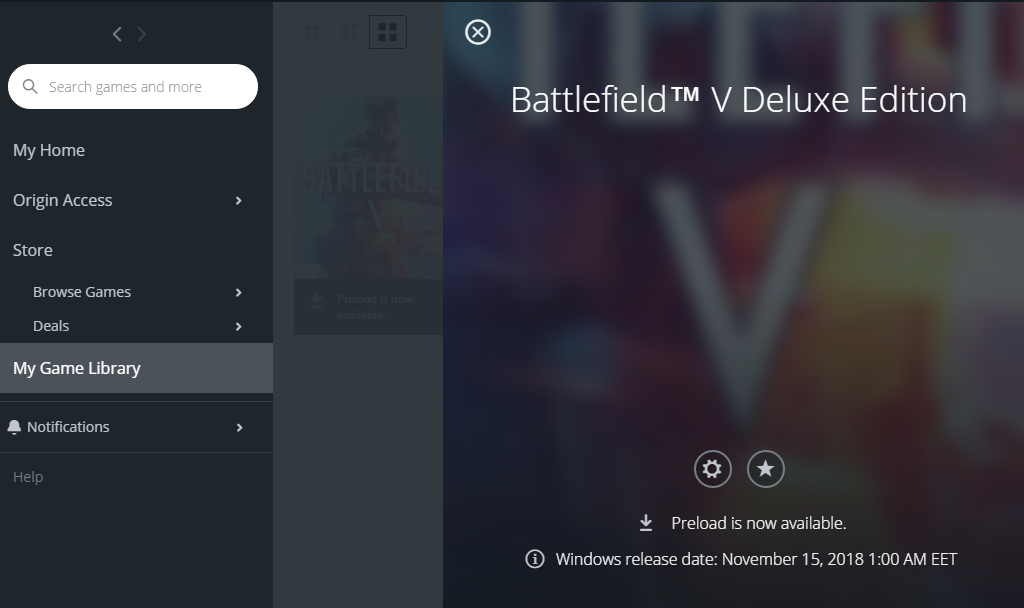Switch to large tile view
Screen dimensions: 1024x608
[388, 32]
